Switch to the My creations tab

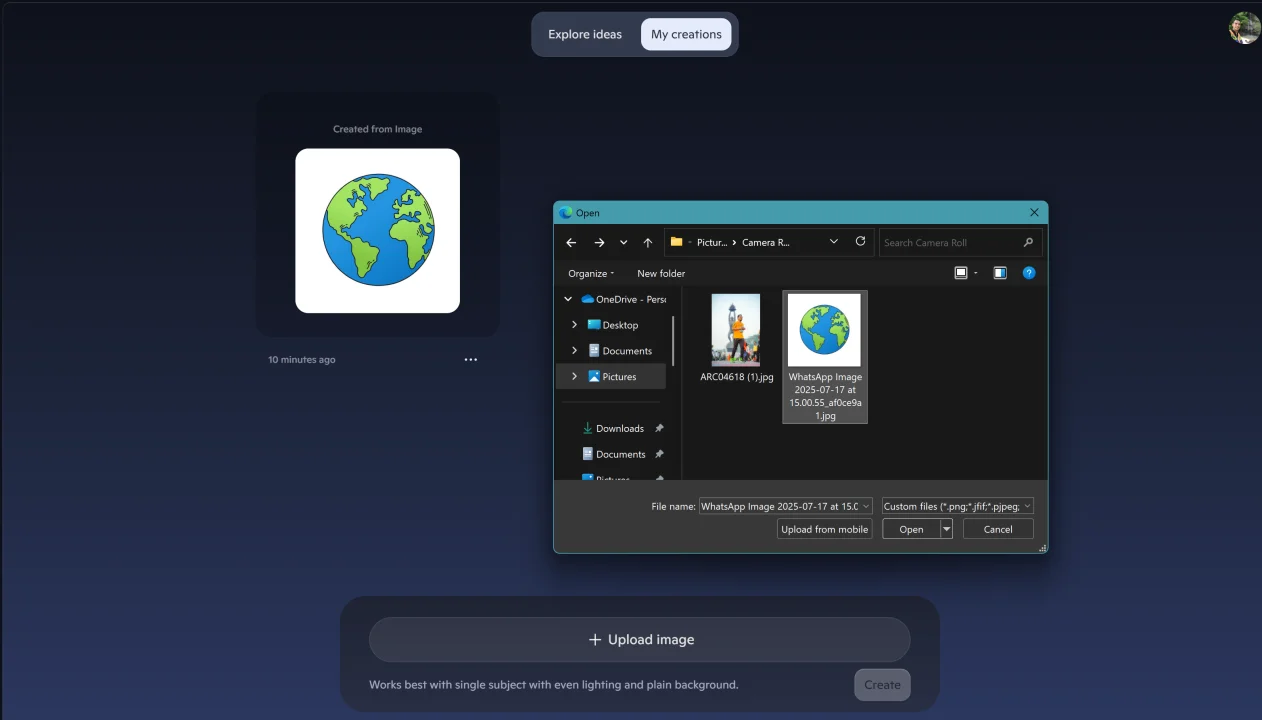point(686,34)
